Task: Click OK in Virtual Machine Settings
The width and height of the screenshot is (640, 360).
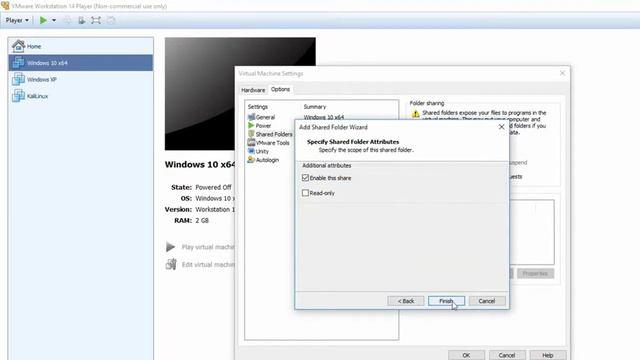Action: tap(466, 355)
